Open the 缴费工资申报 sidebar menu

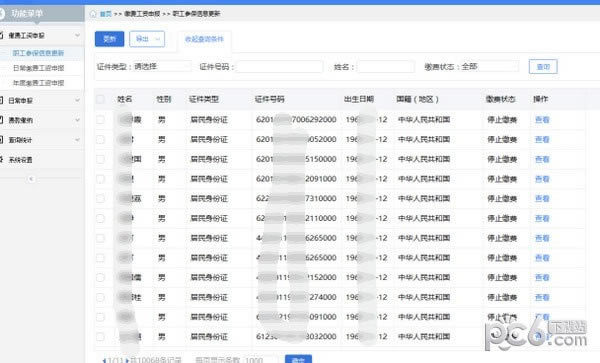coord(26,36)
